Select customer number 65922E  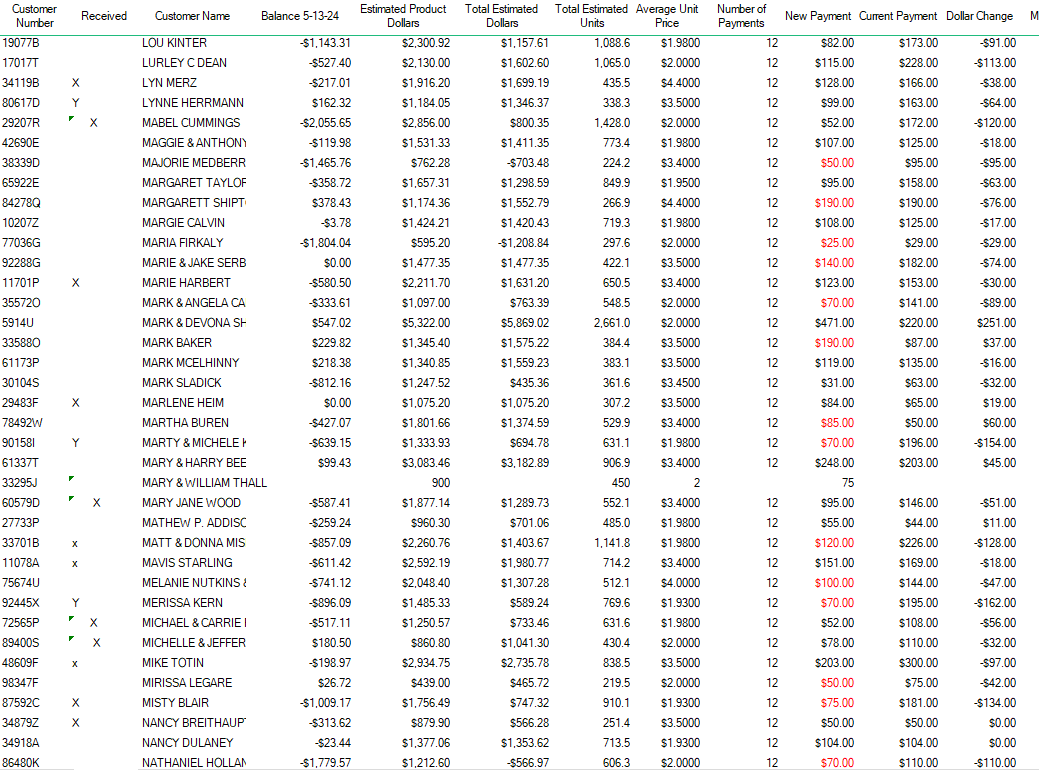(x=21, y=183)
